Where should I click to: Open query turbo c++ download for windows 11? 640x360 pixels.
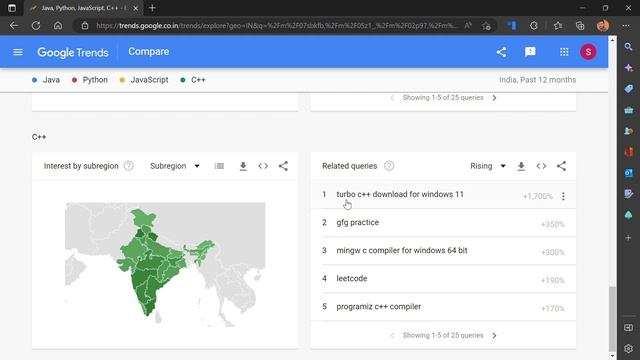400,194
